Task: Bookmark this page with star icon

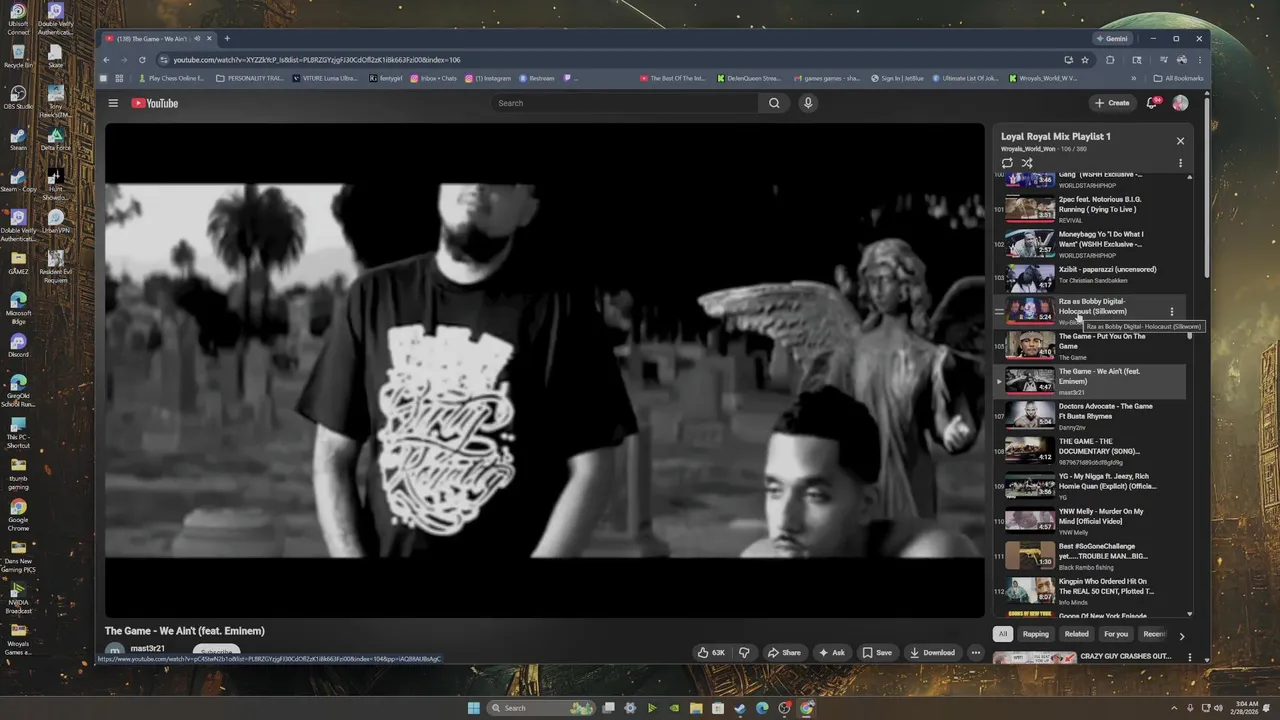Action: 1085,60
